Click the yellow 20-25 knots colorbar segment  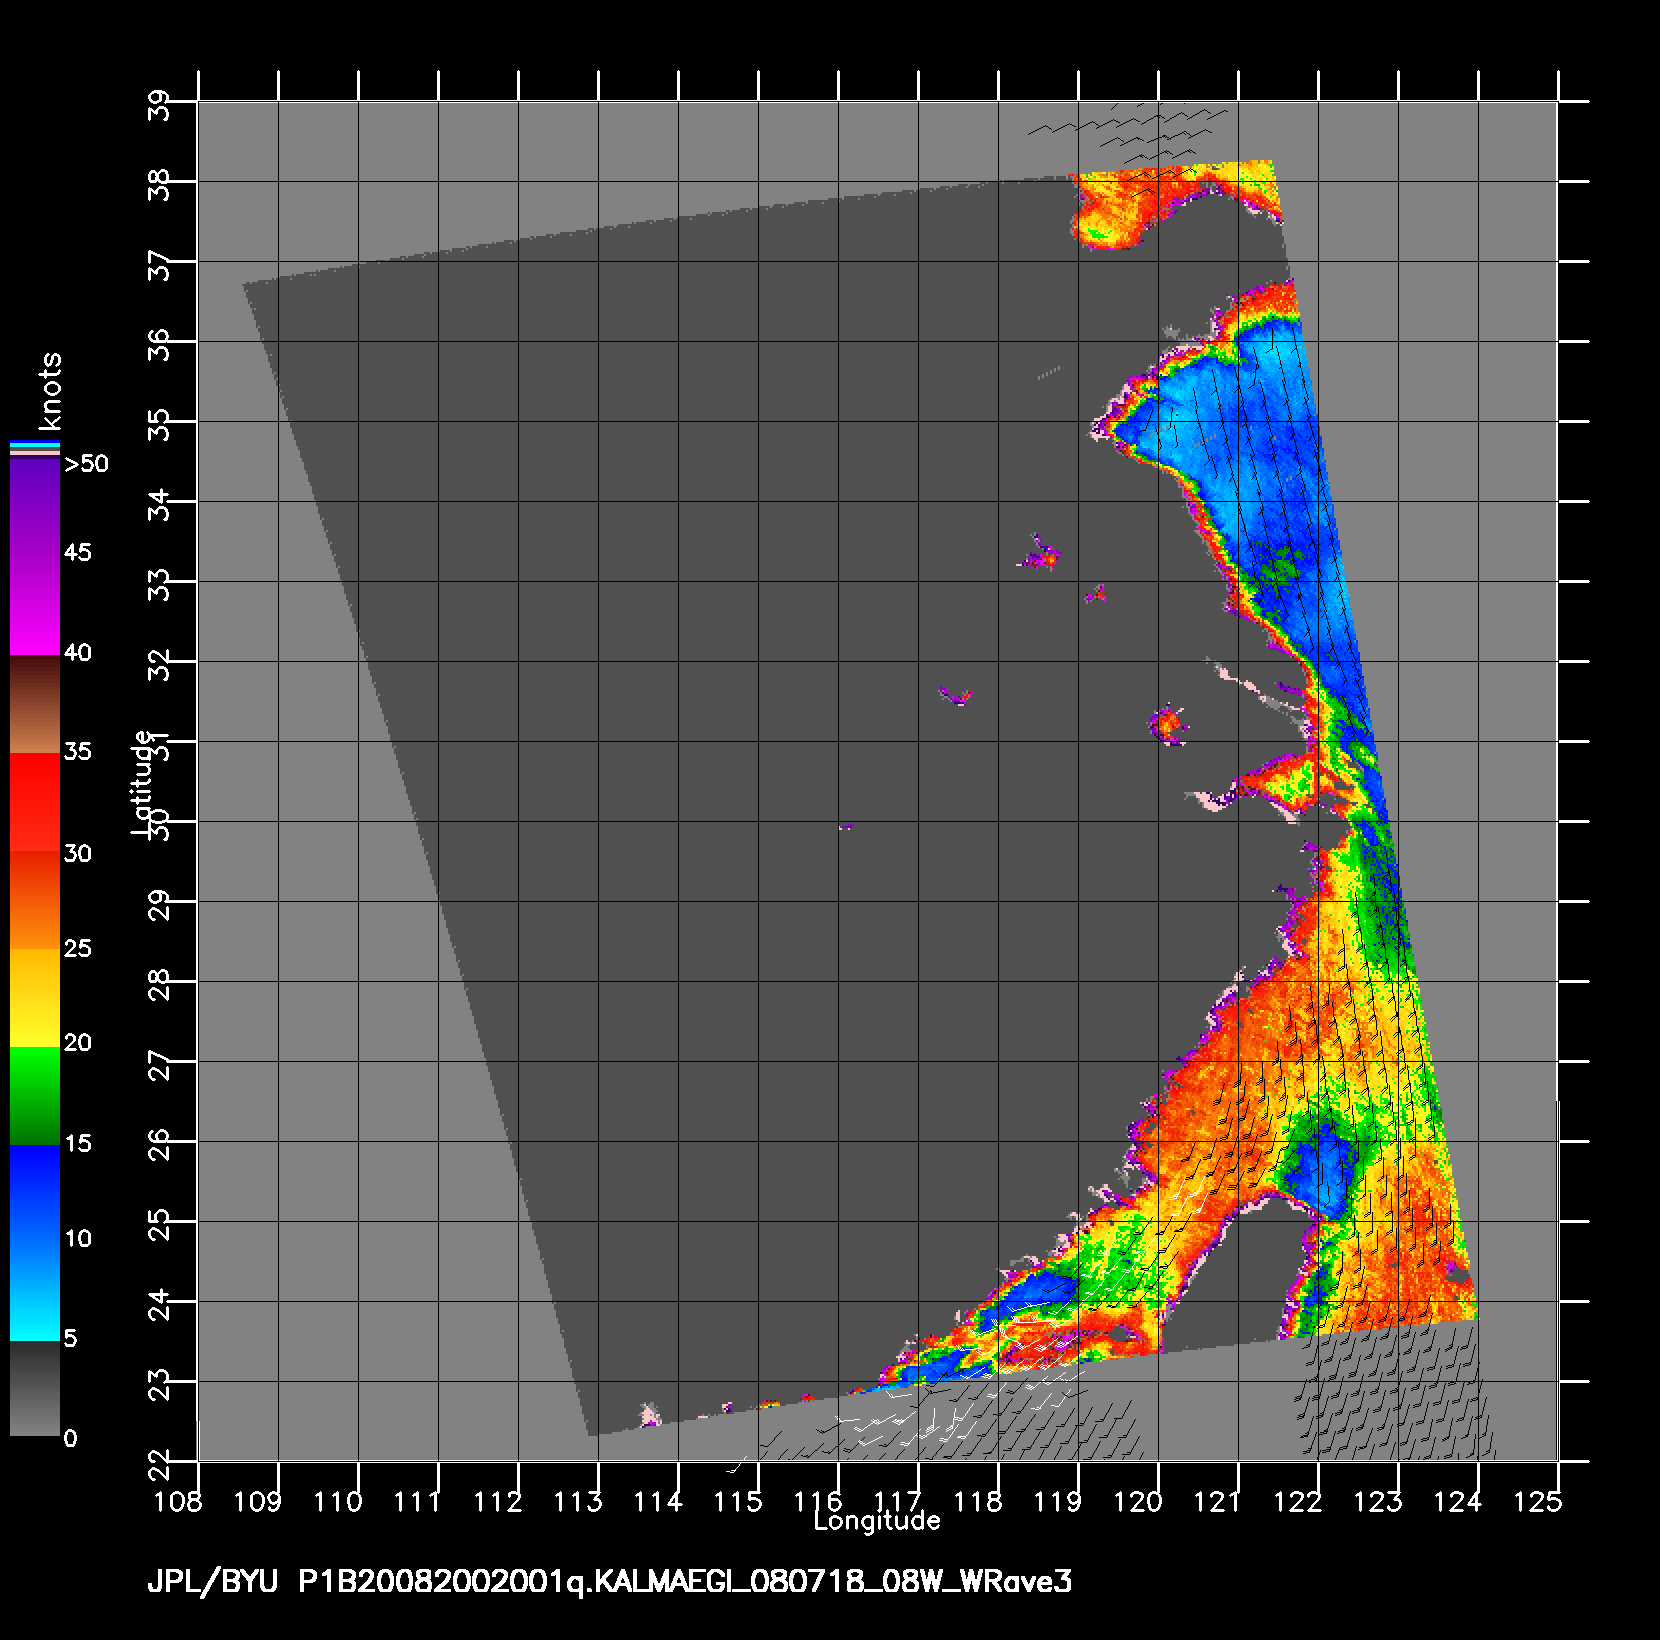pos(34,998)
